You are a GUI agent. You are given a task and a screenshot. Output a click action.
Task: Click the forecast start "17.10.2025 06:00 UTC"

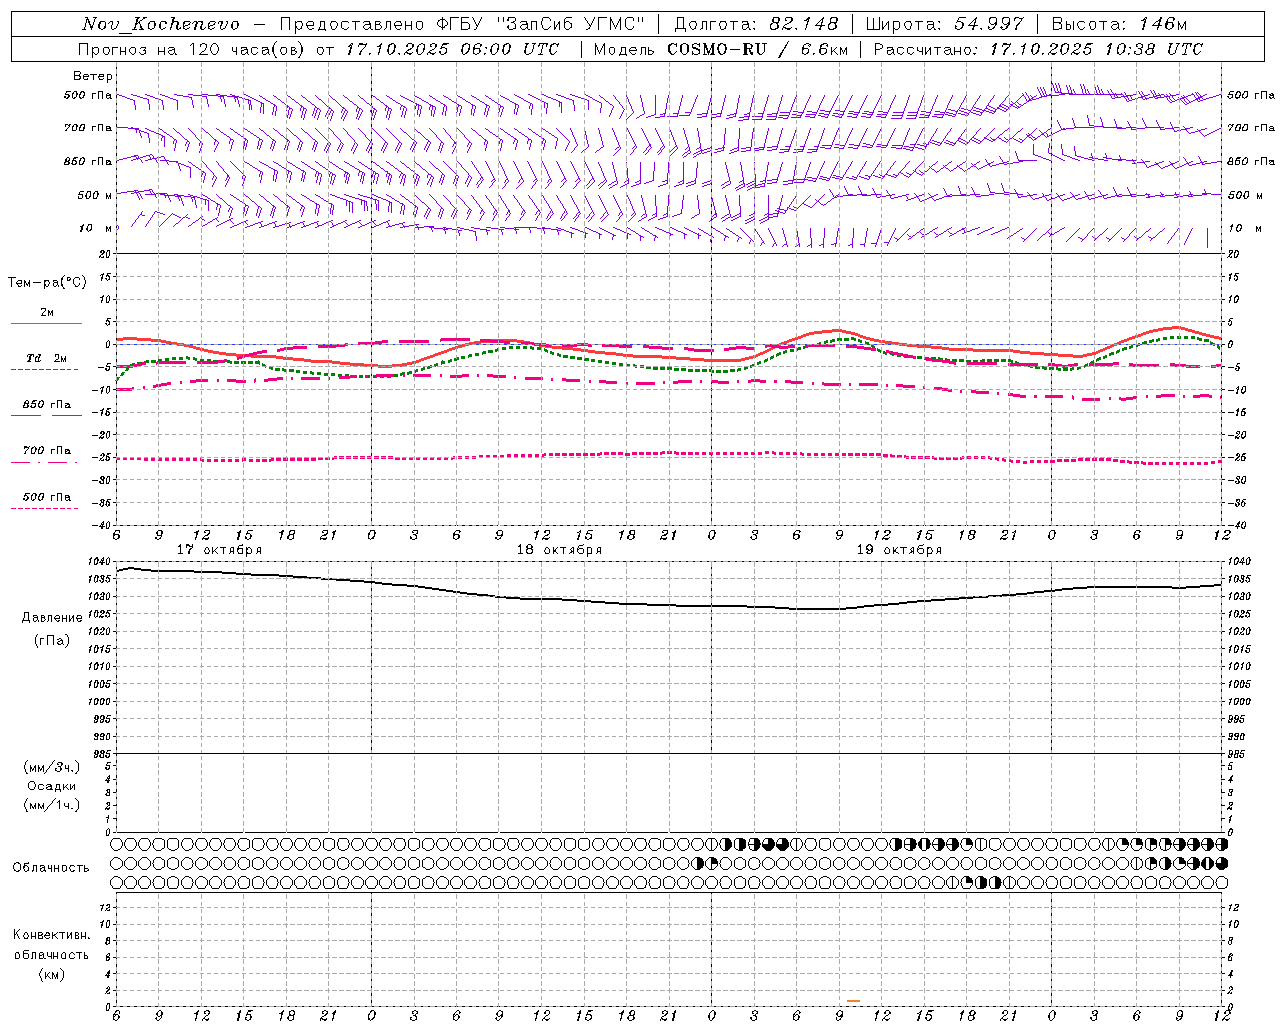pos(451,49)
